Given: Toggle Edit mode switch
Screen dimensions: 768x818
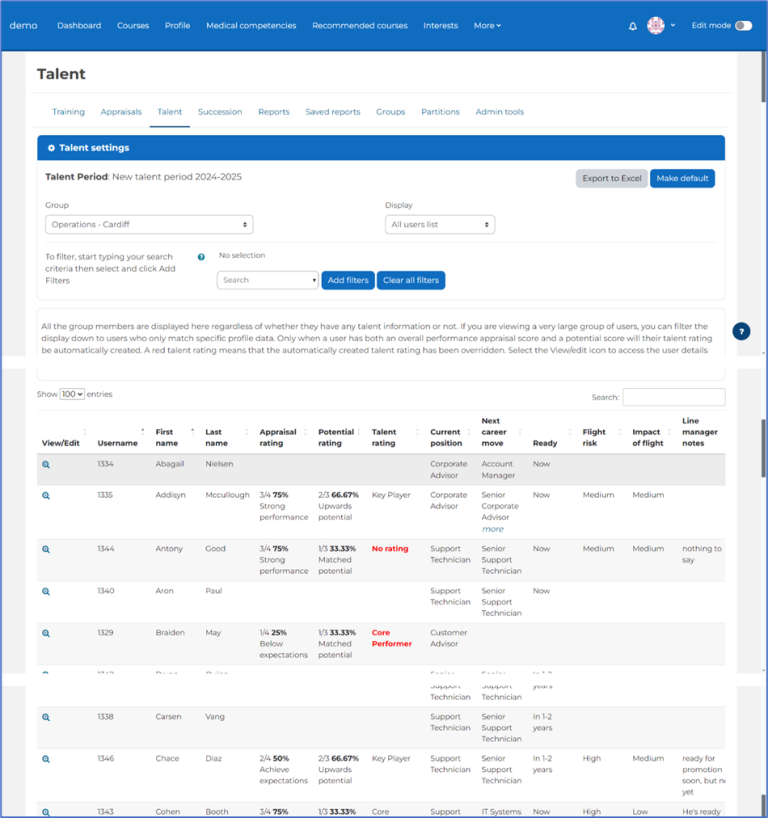Looking at the screenshot, I should (x=743, y=26).
